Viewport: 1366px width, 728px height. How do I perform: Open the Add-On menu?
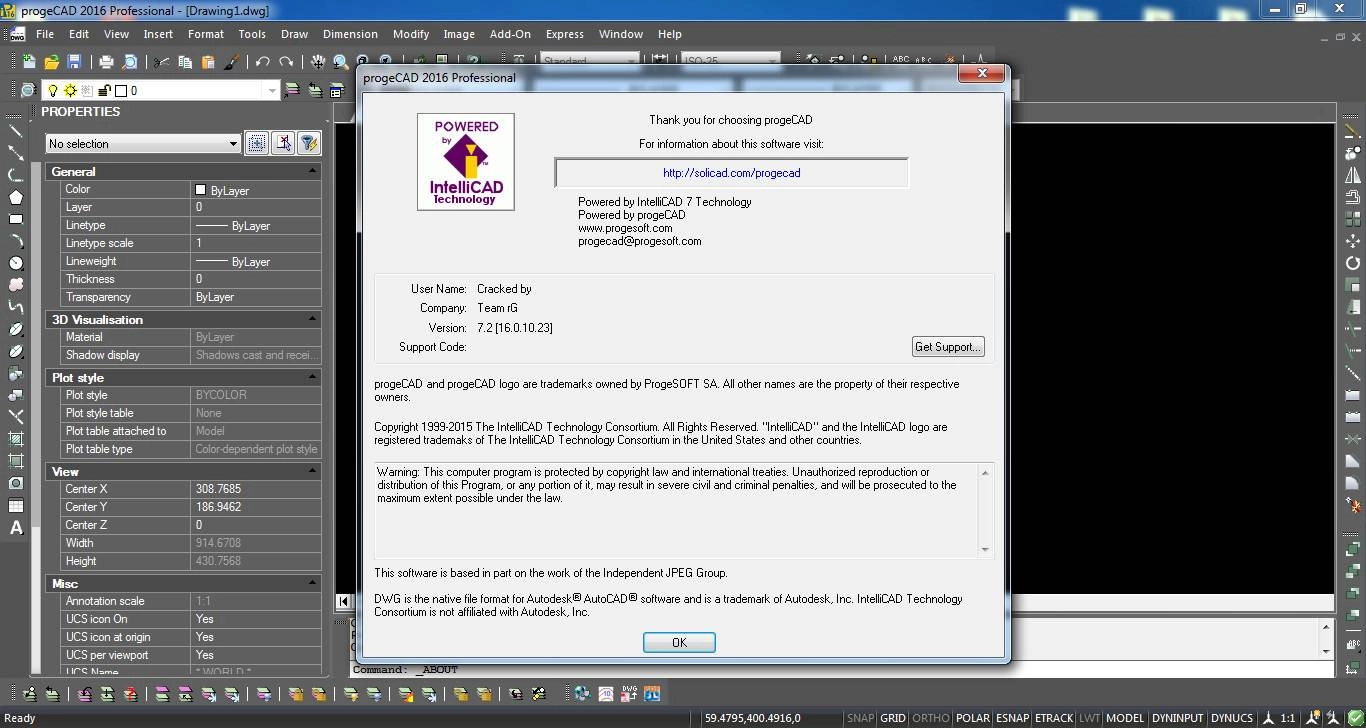coord(510,34)
